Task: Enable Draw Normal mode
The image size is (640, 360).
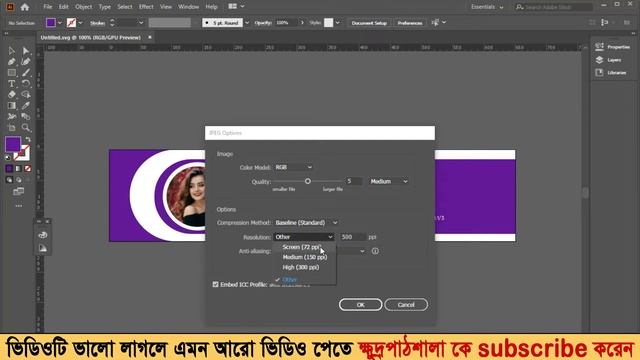Action: (x=9, y=180)
